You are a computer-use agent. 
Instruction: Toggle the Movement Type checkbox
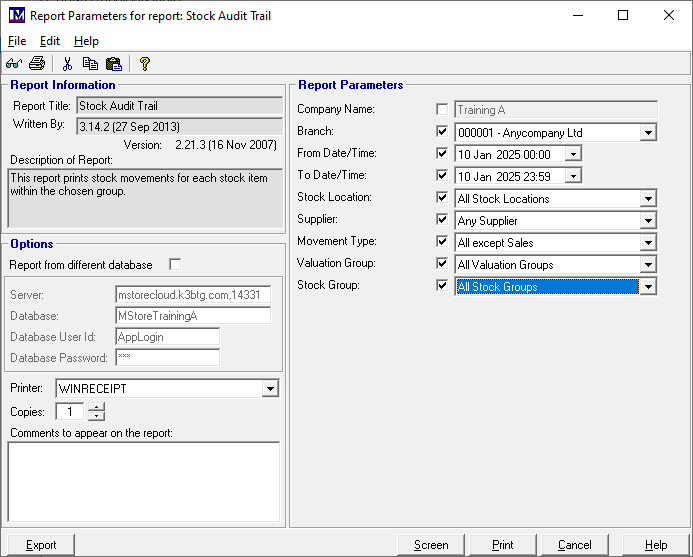[442, 241]
